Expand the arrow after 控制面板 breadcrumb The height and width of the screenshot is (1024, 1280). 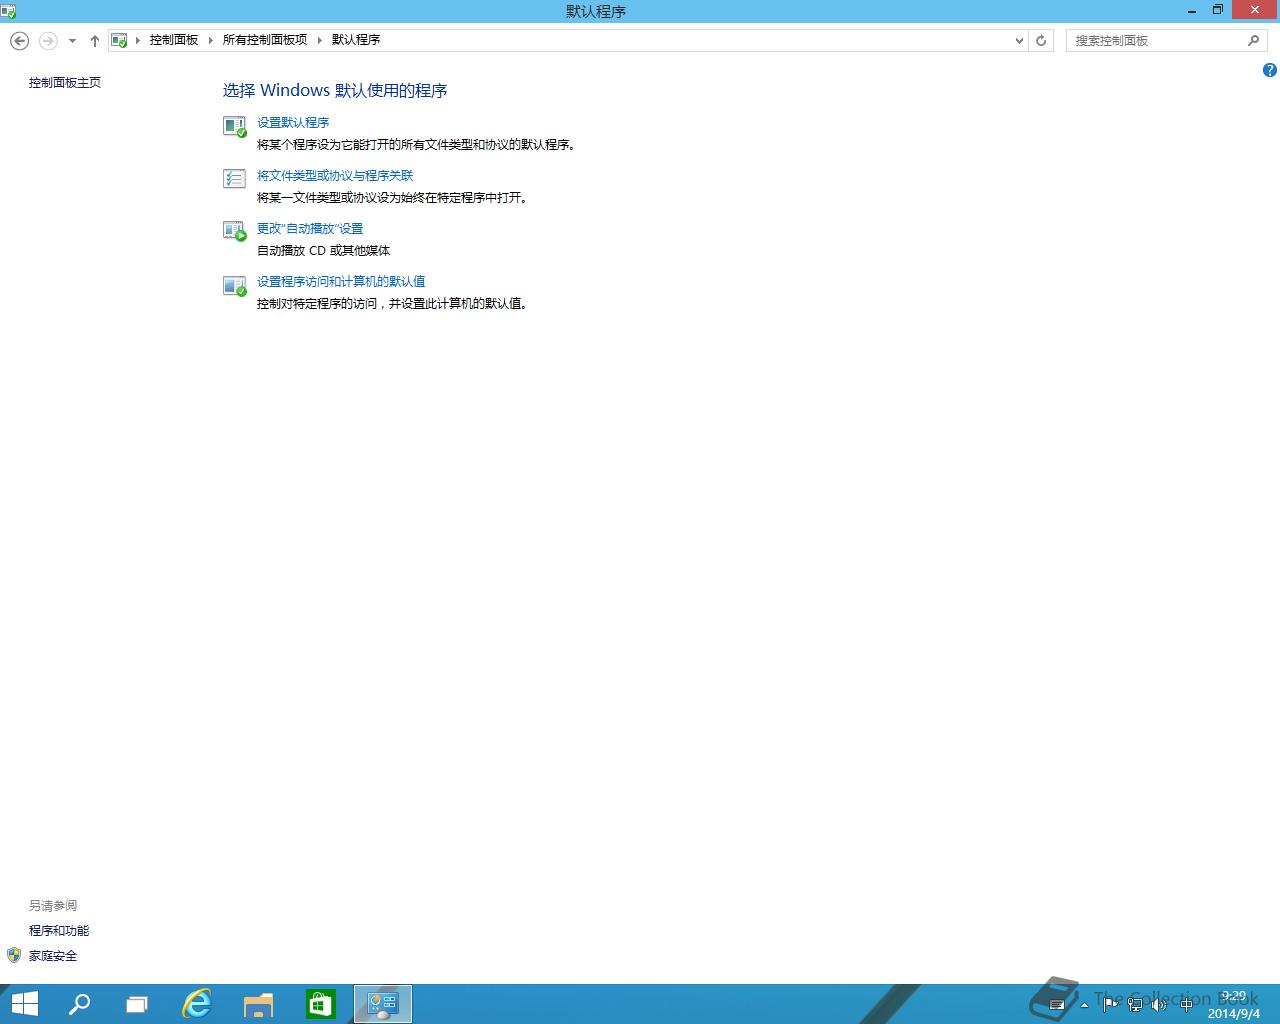point(211,40)
